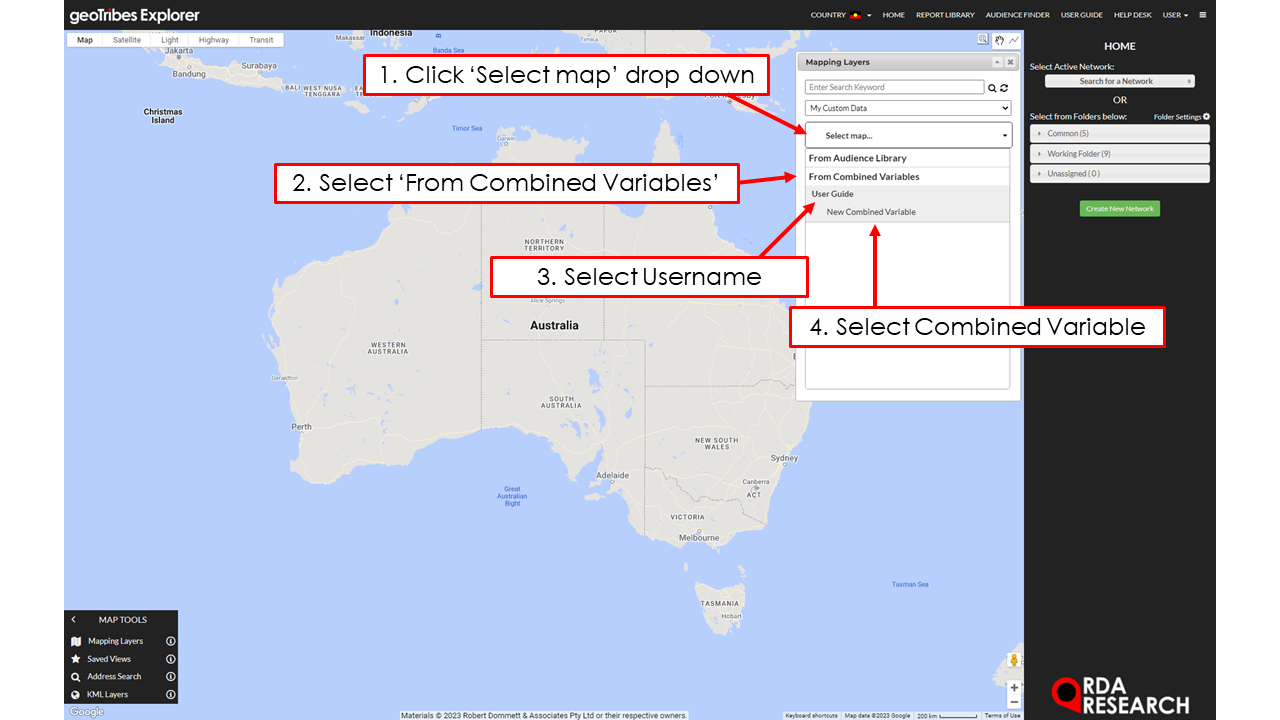The image size is (1280, 720).
Task: Click the KML Layers globe icon
Action: [x=76, y=694]
